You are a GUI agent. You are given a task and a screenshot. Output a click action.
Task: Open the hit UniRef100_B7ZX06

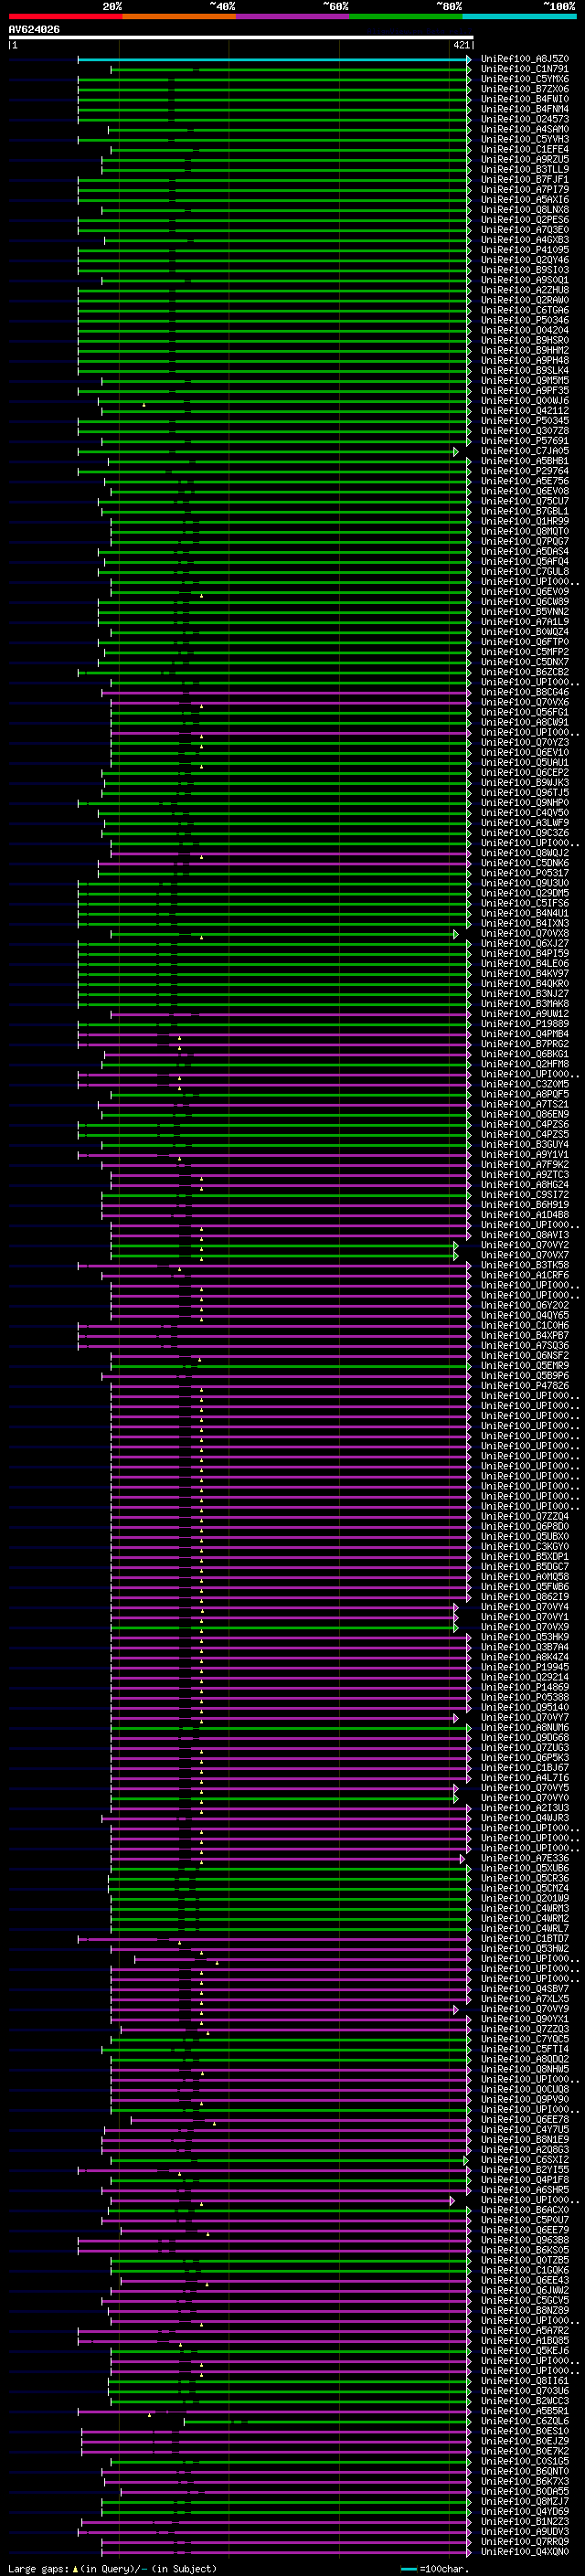(x=525, y=89)
